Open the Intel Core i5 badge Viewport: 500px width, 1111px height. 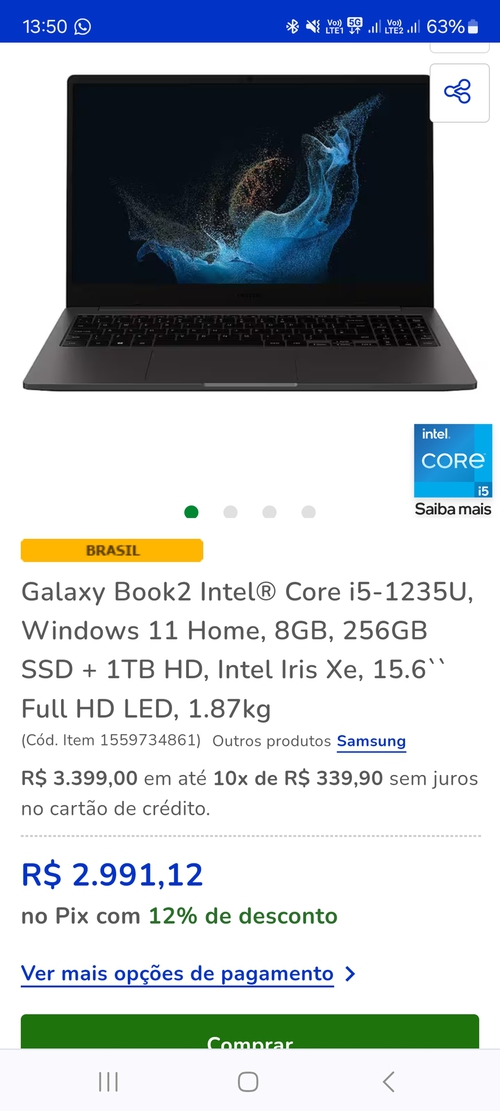453,461
